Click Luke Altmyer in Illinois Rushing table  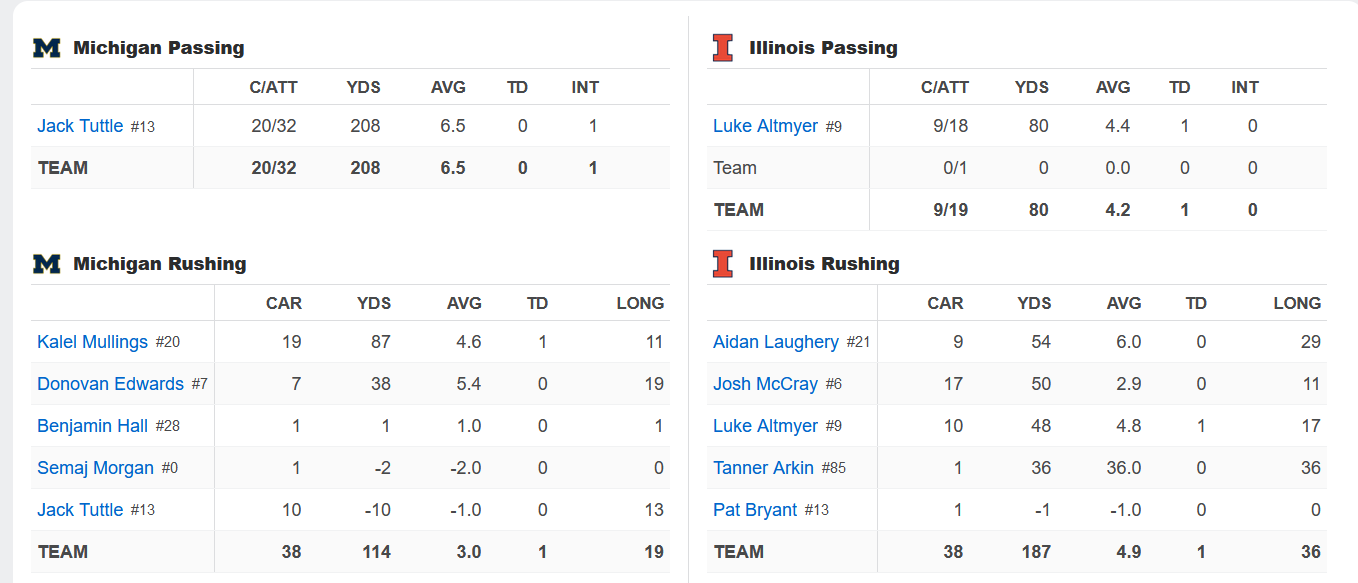[x=765, y=426]
